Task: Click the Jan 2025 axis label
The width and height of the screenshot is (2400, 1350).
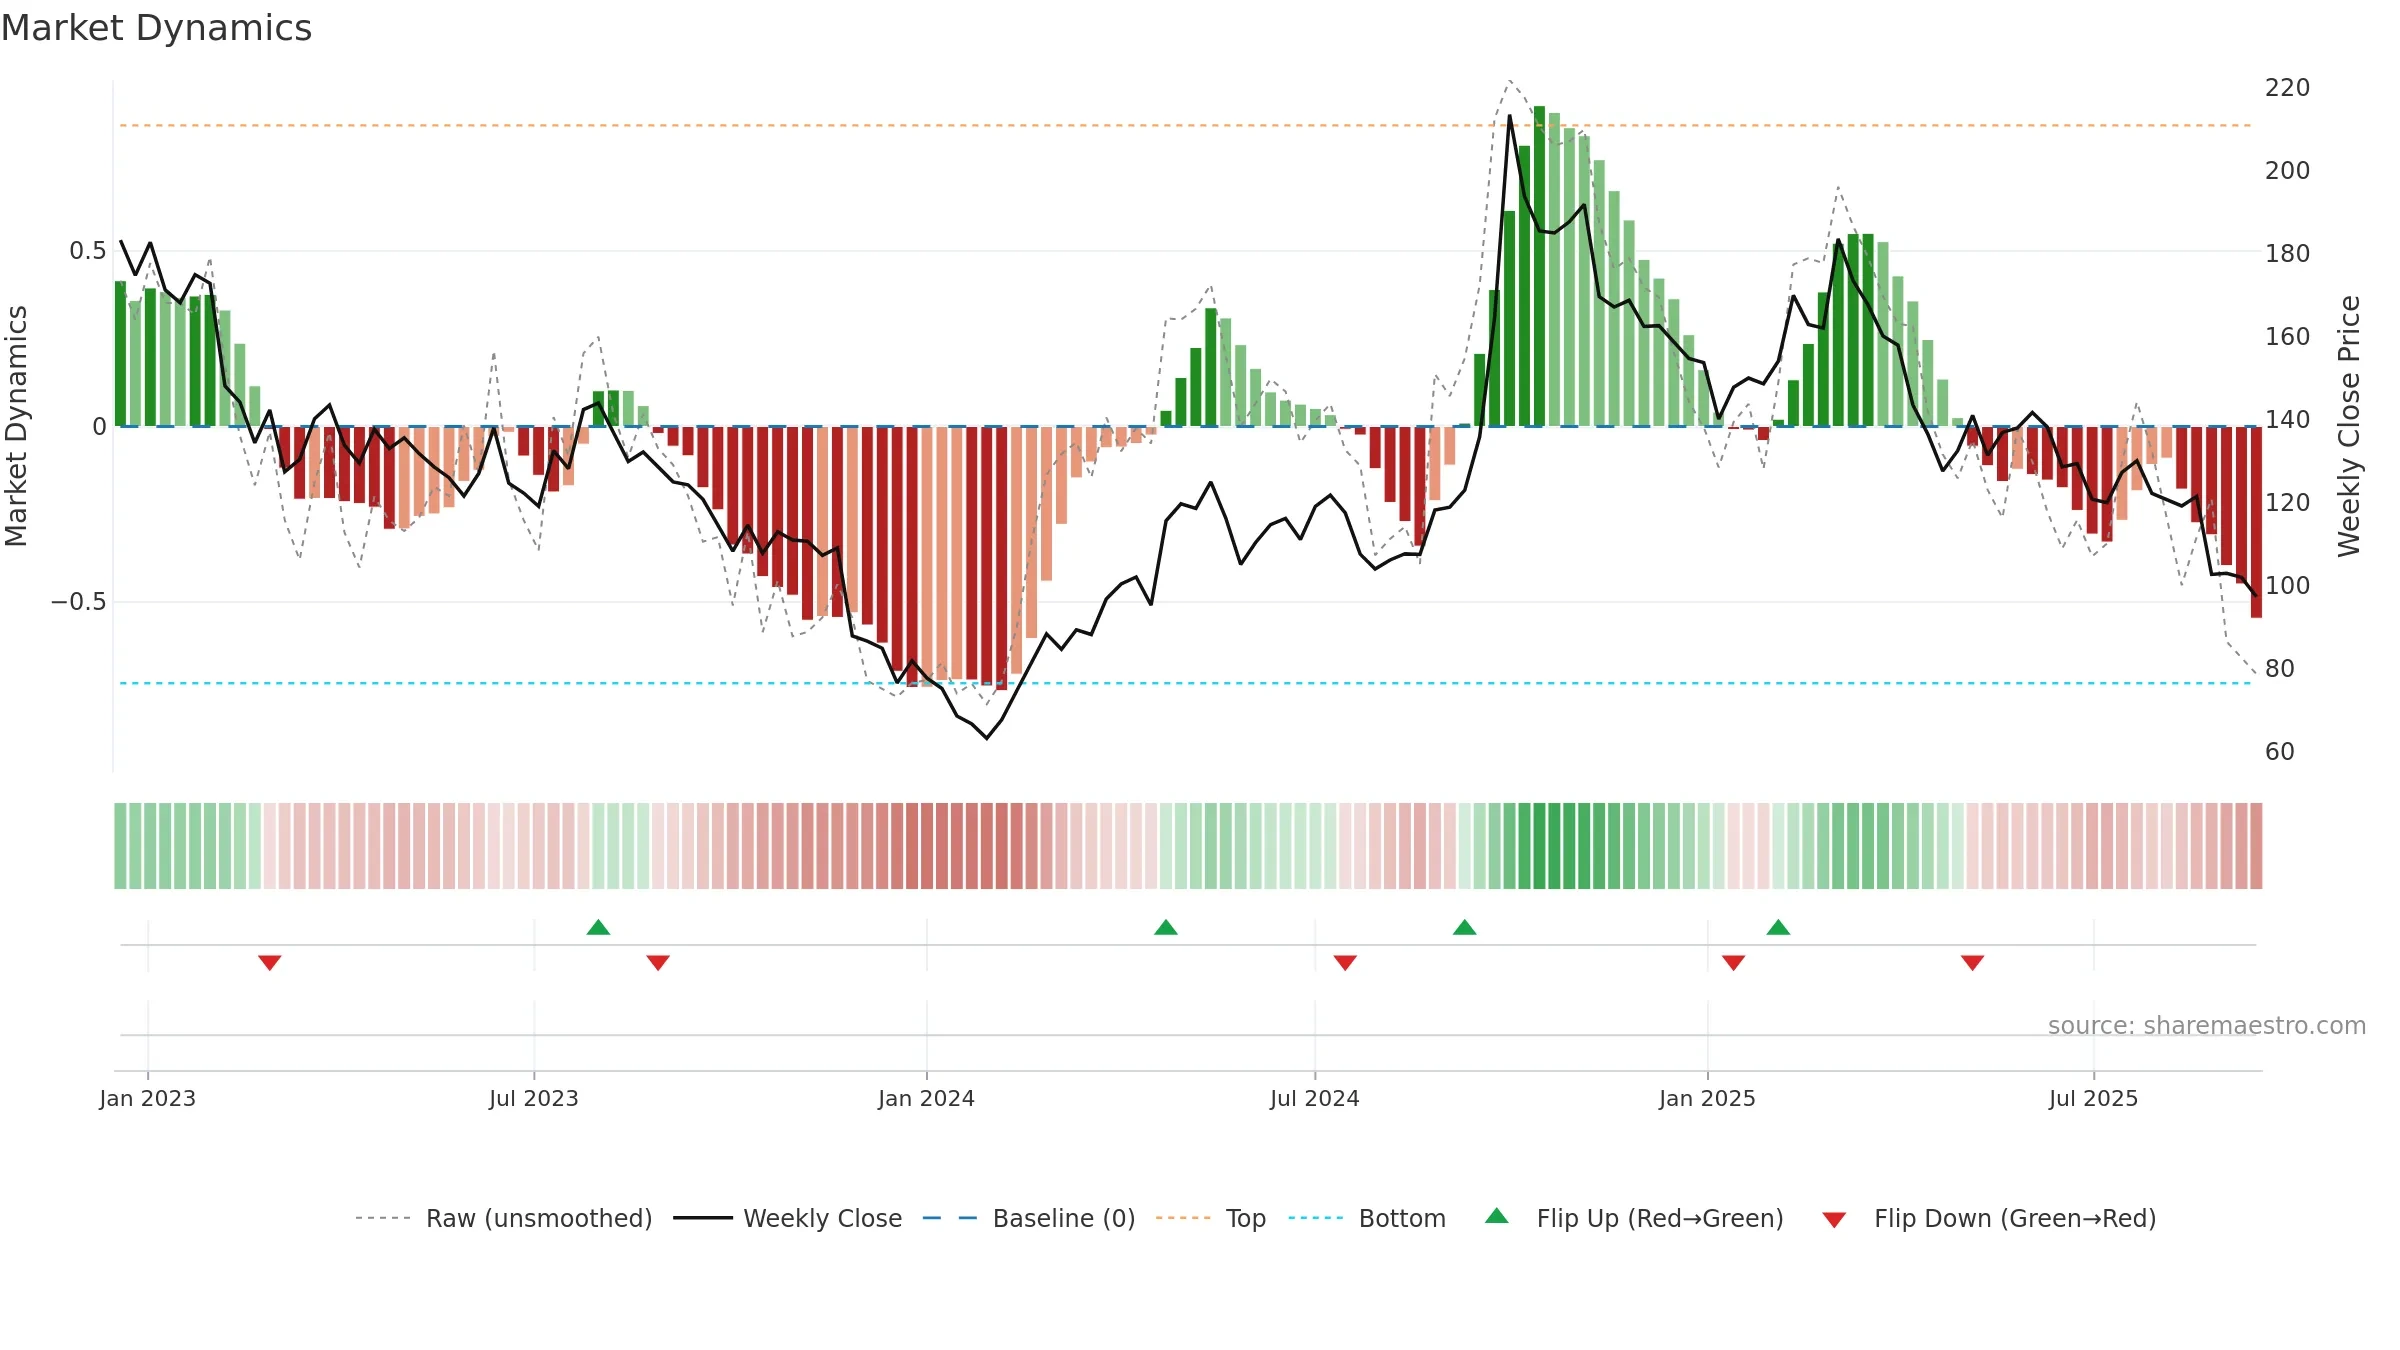Action: coord(1708,1099)
